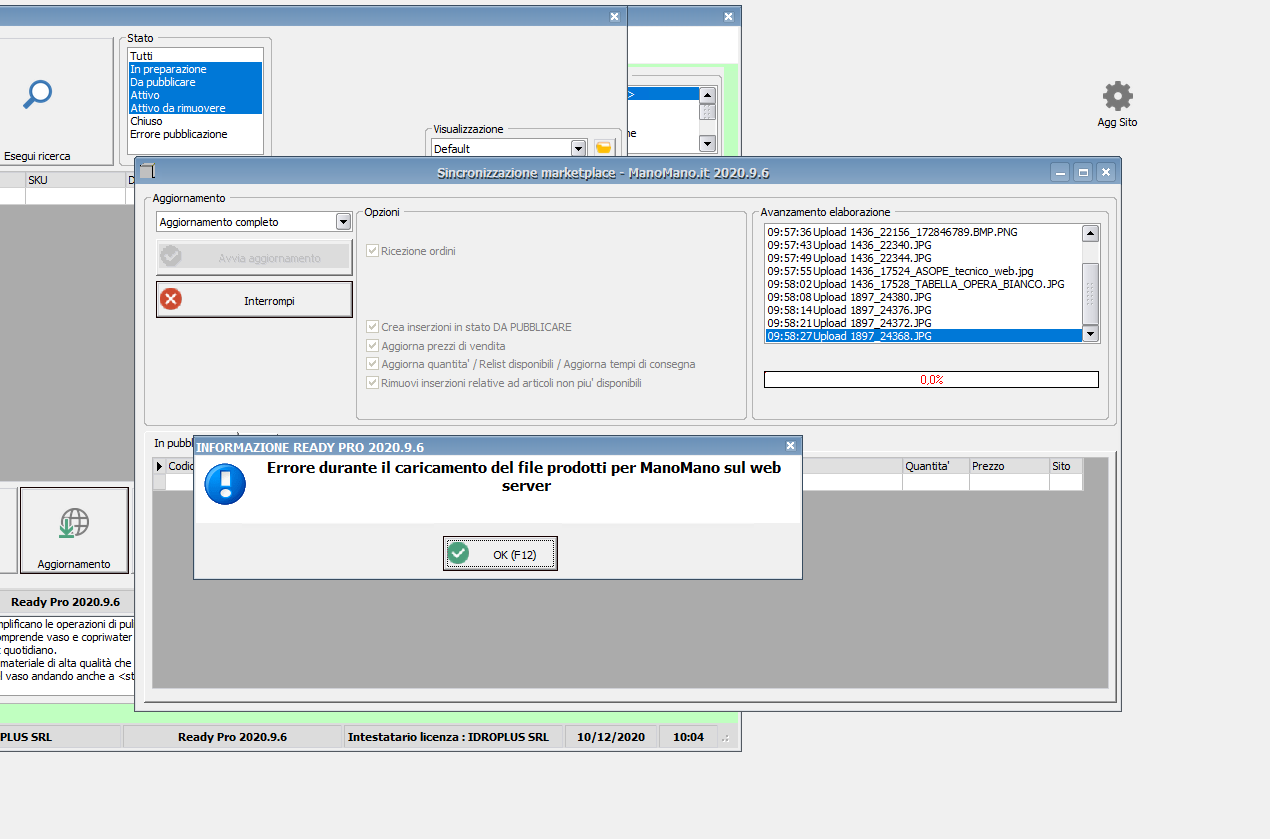Select Chiuso in the Stato list
The width and height of the screenshot is (1270, 839).
click(x=196, y=121)
